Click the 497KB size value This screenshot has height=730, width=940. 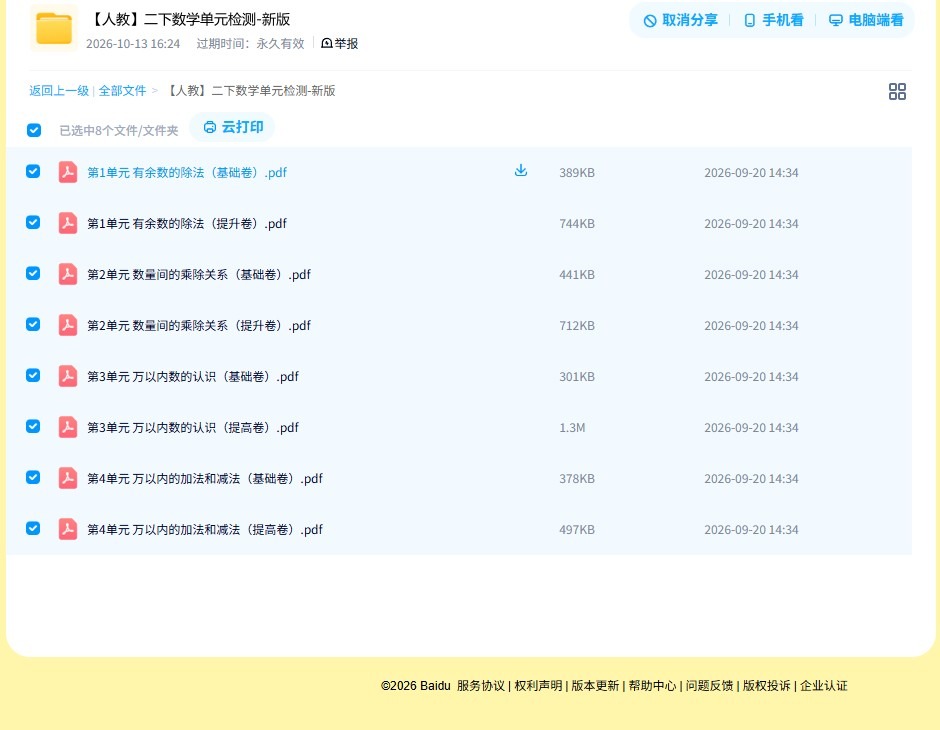(577, 529)
